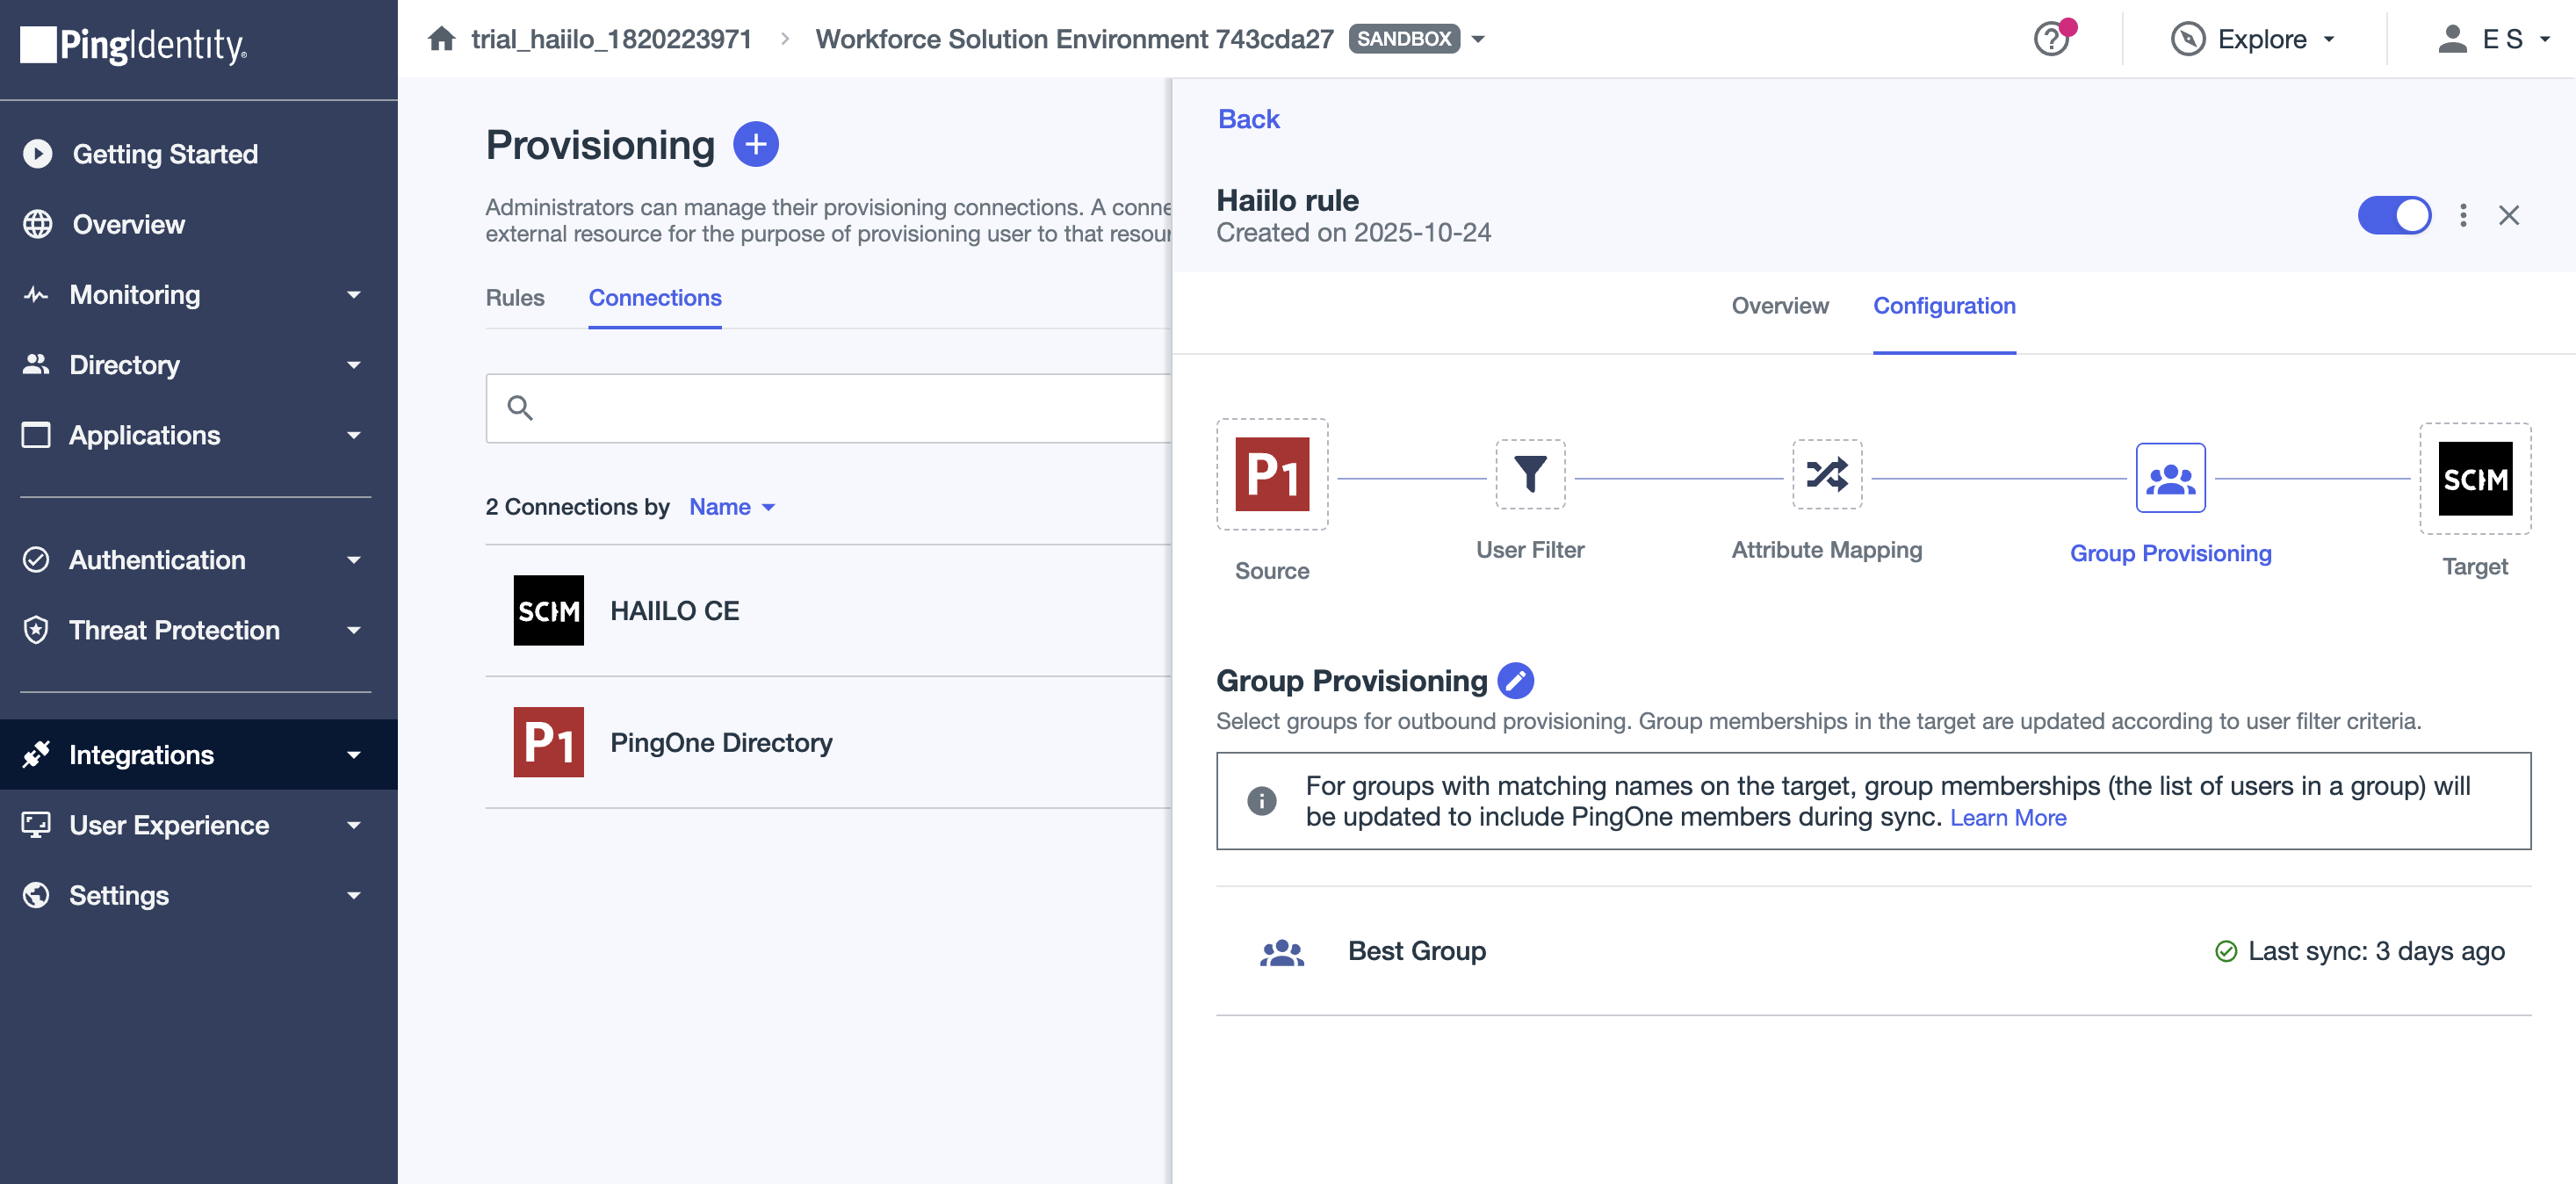The width and height of the screenshot is (2576, 1184).
Task: Click the PingOne Directory P1 icon
Action: [x=549, y=742]
